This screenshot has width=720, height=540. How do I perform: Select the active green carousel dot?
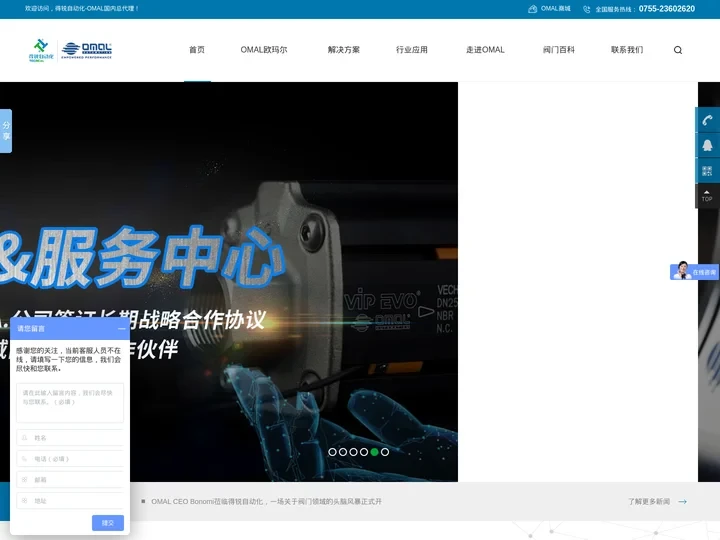[375, 452]
